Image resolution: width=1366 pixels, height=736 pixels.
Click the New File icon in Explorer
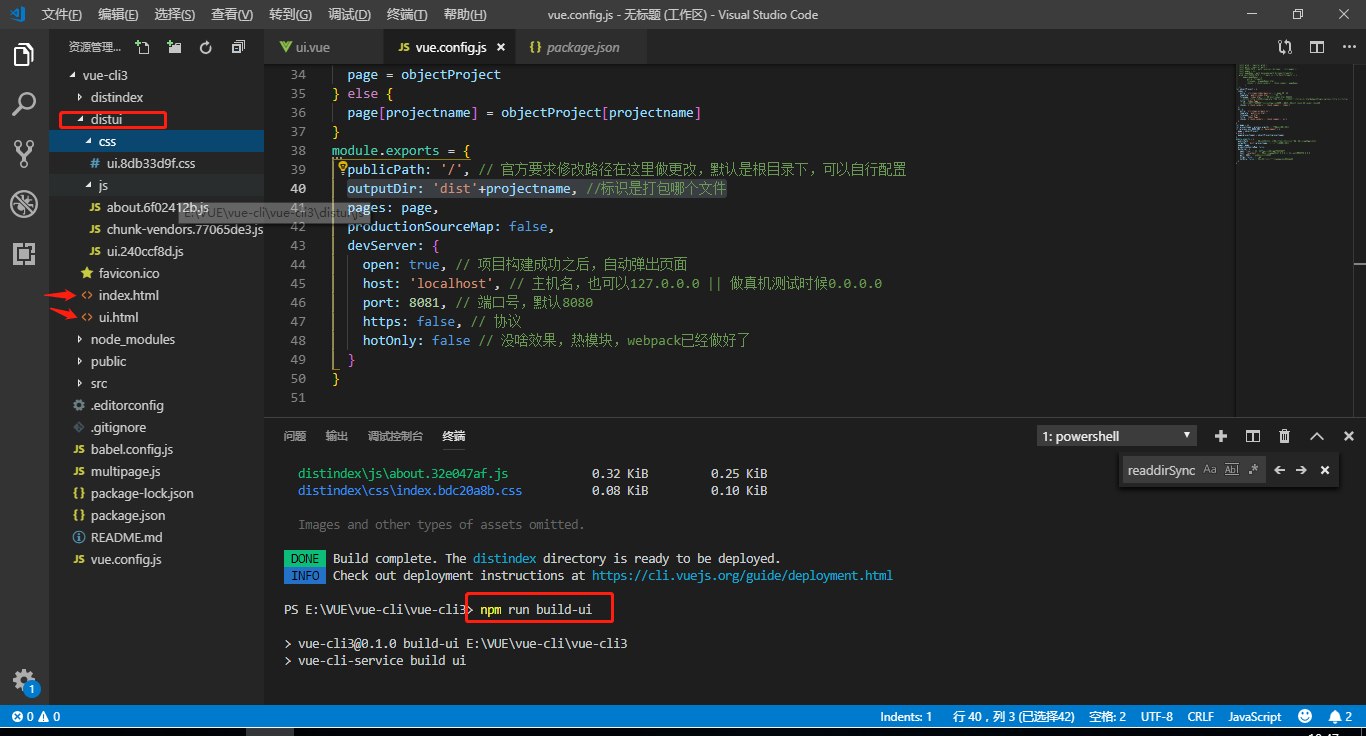[x=142, y=47]
